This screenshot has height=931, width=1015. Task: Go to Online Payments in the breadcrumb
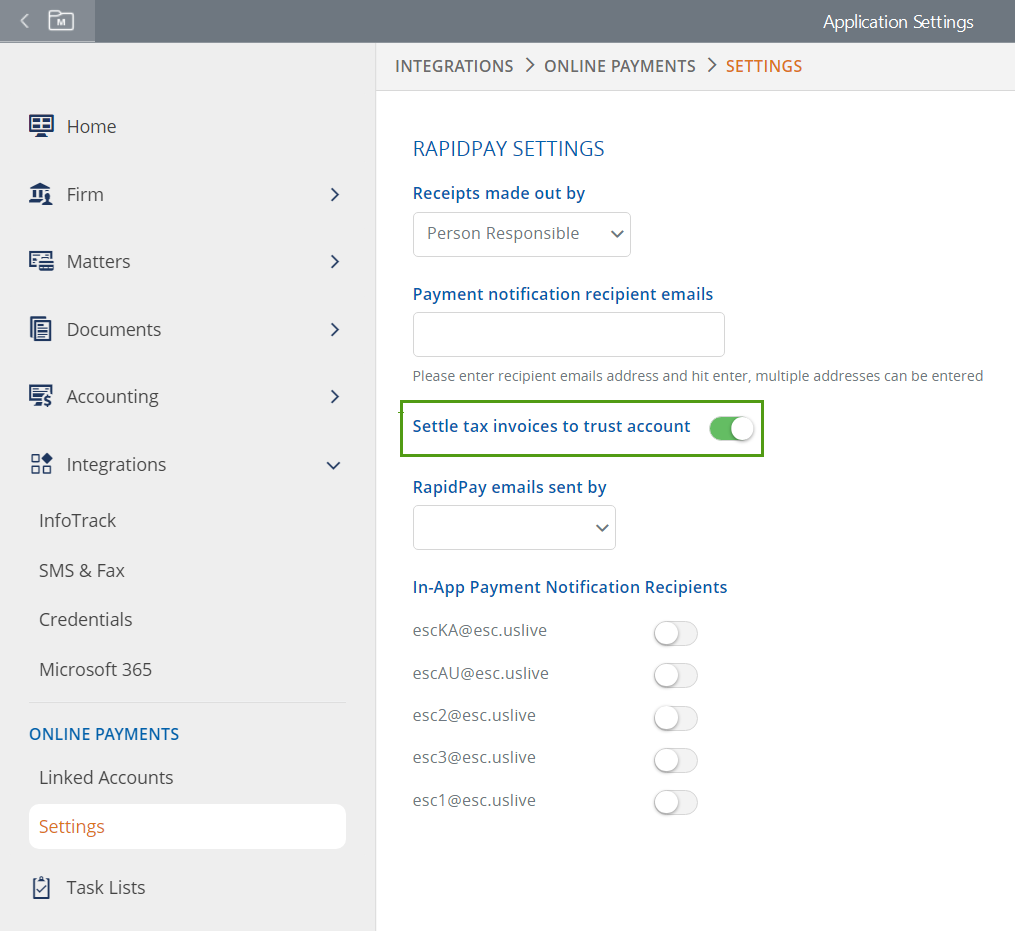point(619,66)
